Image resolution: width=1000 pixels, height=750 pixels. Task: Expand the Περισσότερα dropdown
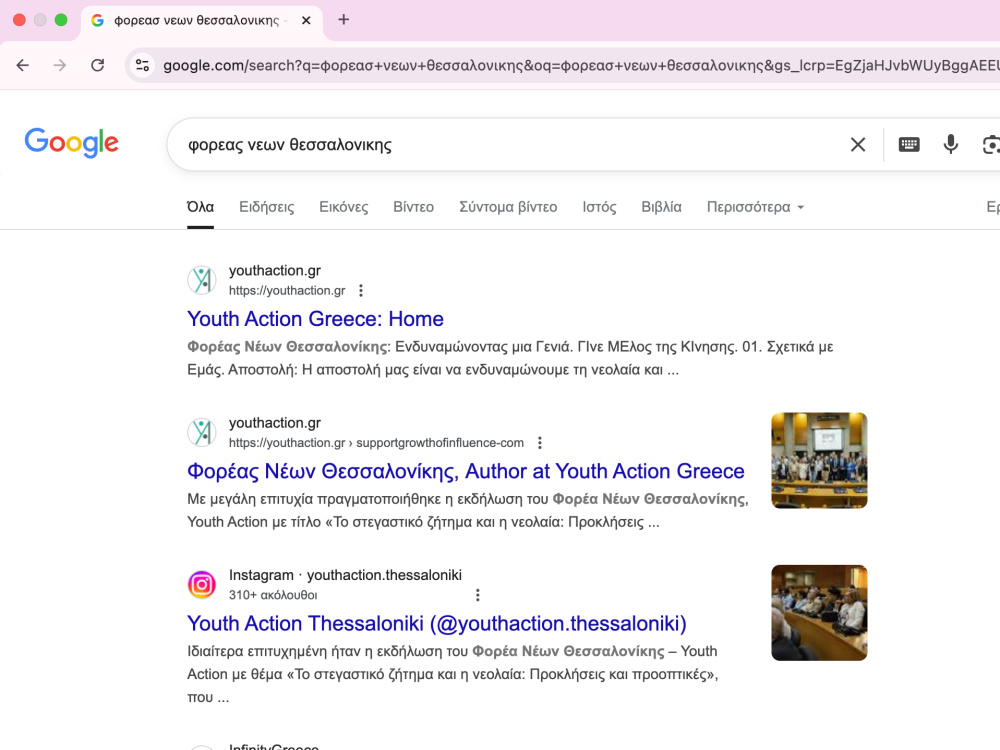[755, 207]
